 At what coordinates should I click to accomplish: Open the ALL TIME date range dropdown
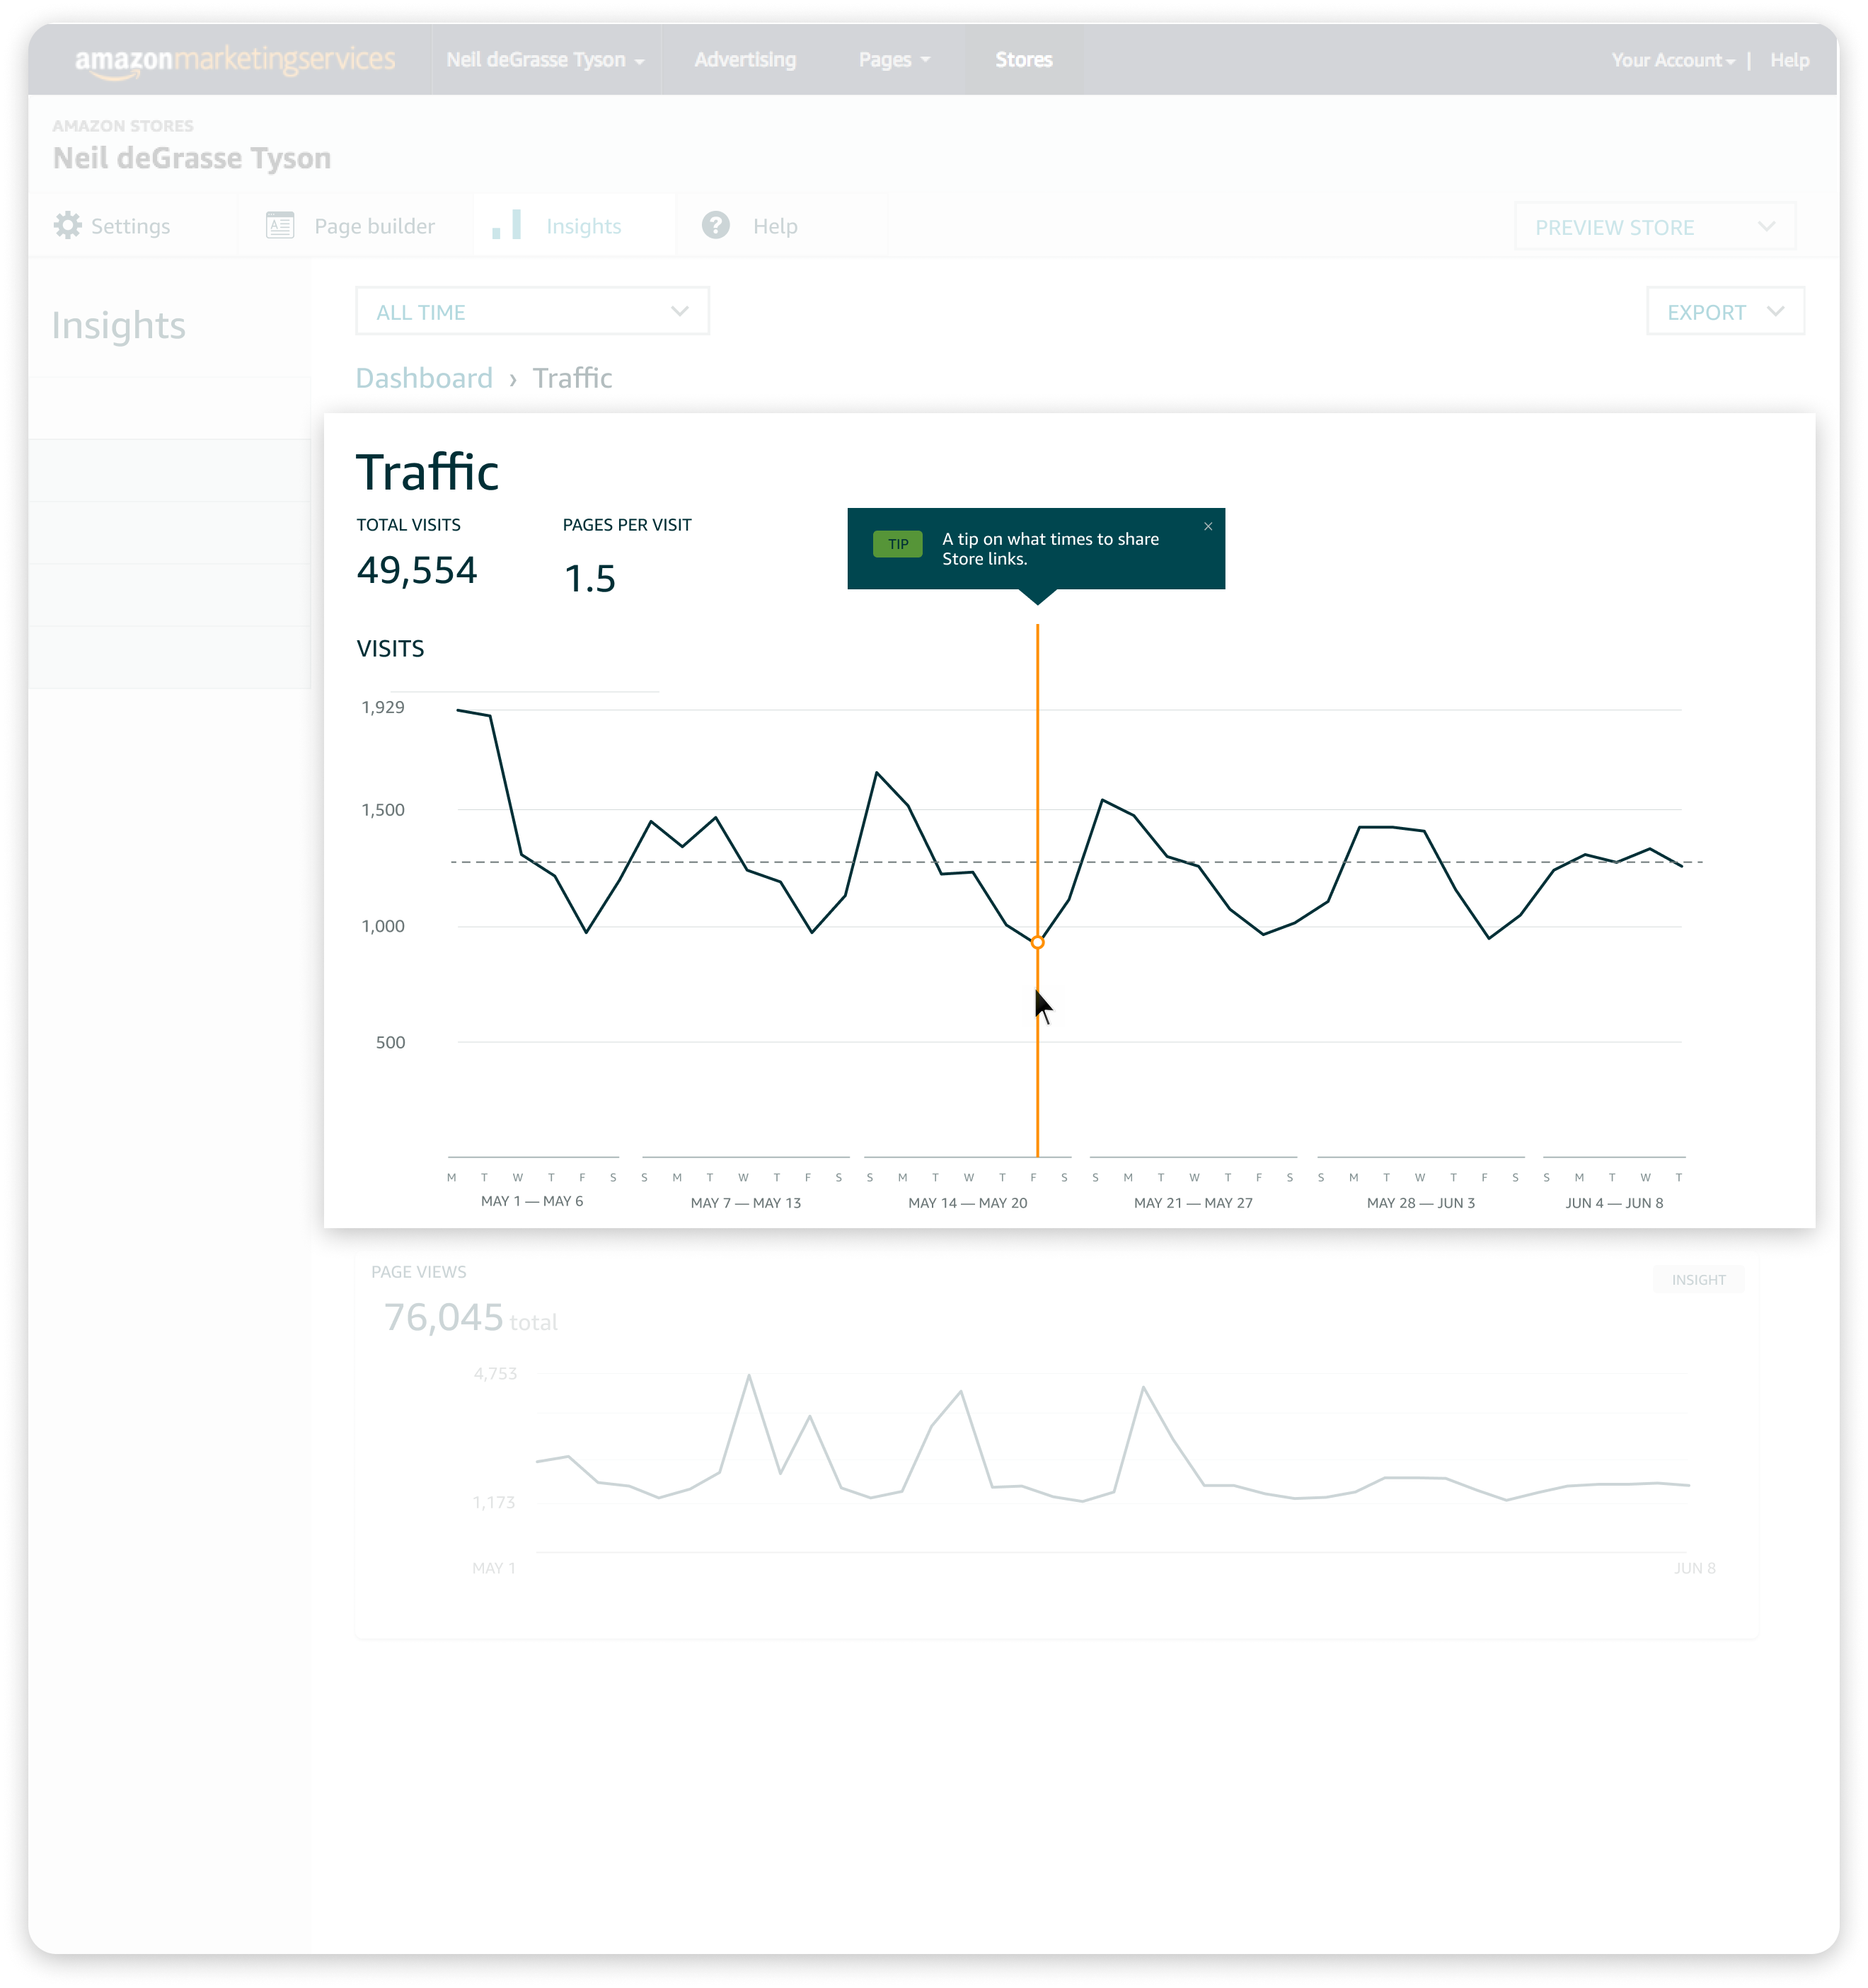tap(533, 311)
